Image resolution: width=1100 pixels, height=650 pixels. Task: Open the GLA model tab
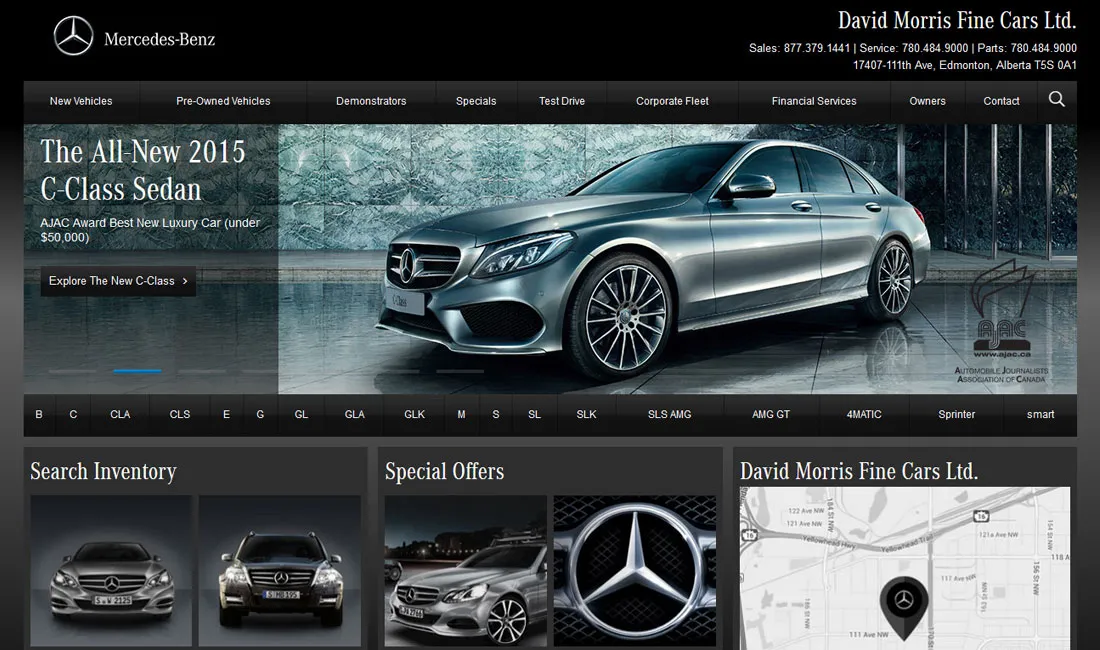[x=354, y=414]
